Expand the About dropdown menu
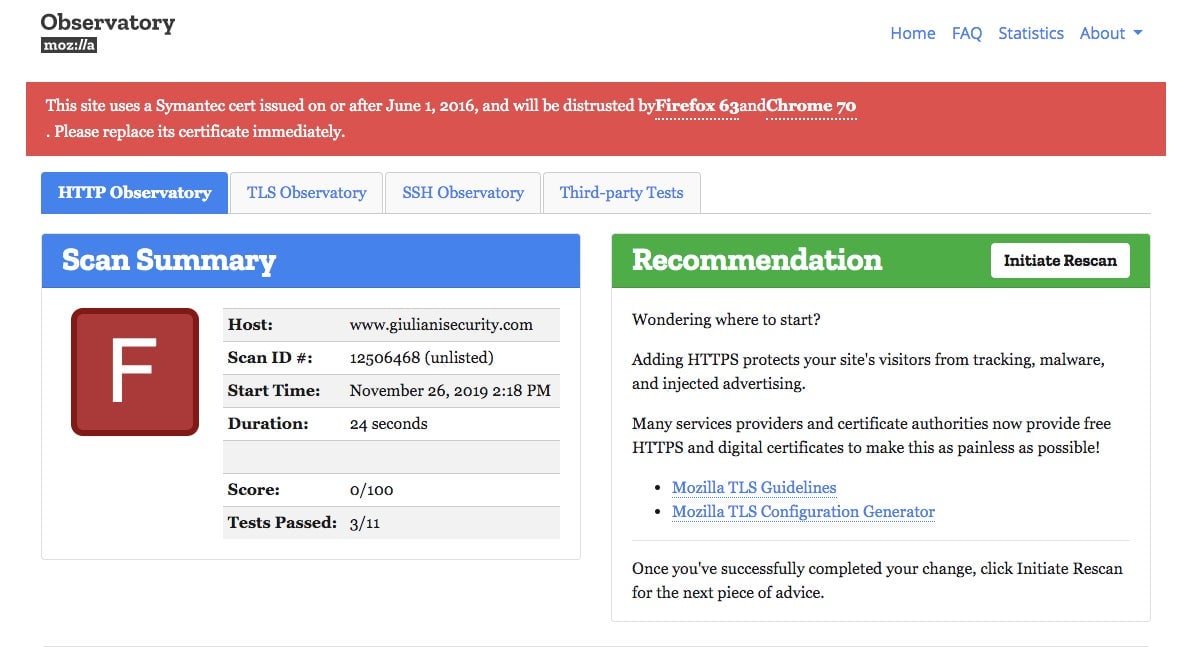Screen dimensions: 1193x647 point(1111,33)
